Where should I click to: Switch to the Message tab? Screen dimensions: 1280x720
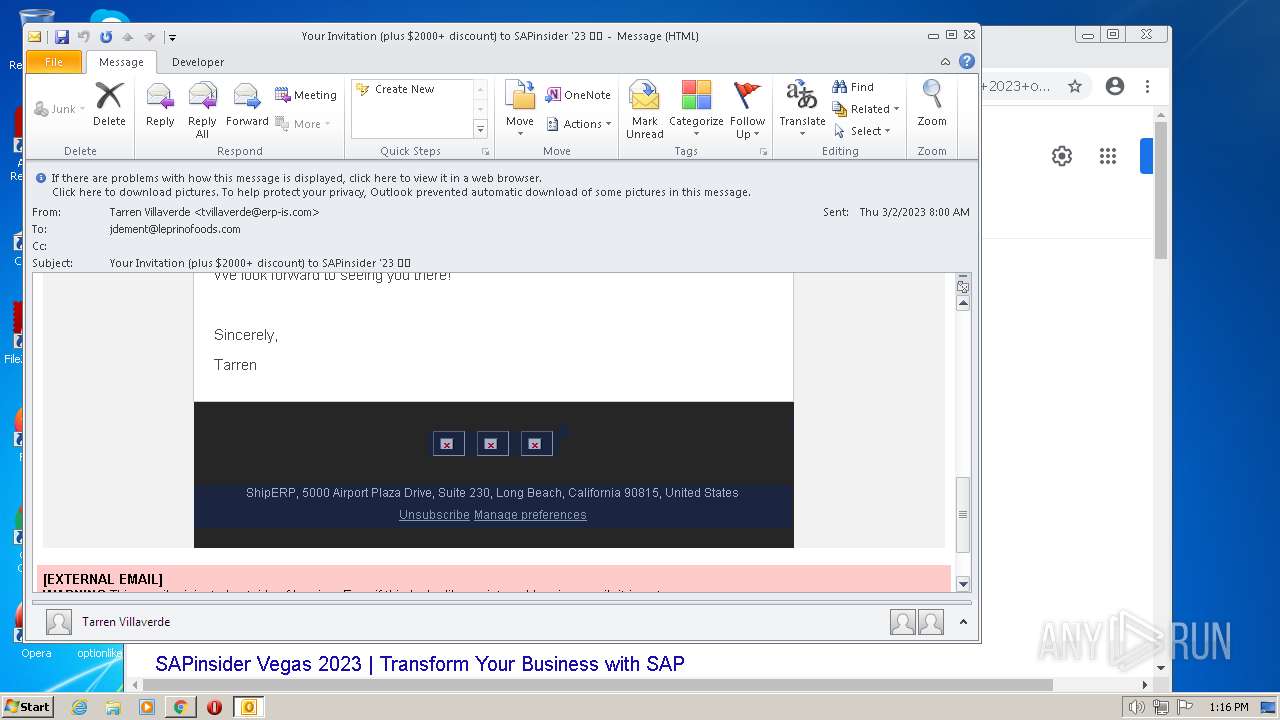coord(121,62)
